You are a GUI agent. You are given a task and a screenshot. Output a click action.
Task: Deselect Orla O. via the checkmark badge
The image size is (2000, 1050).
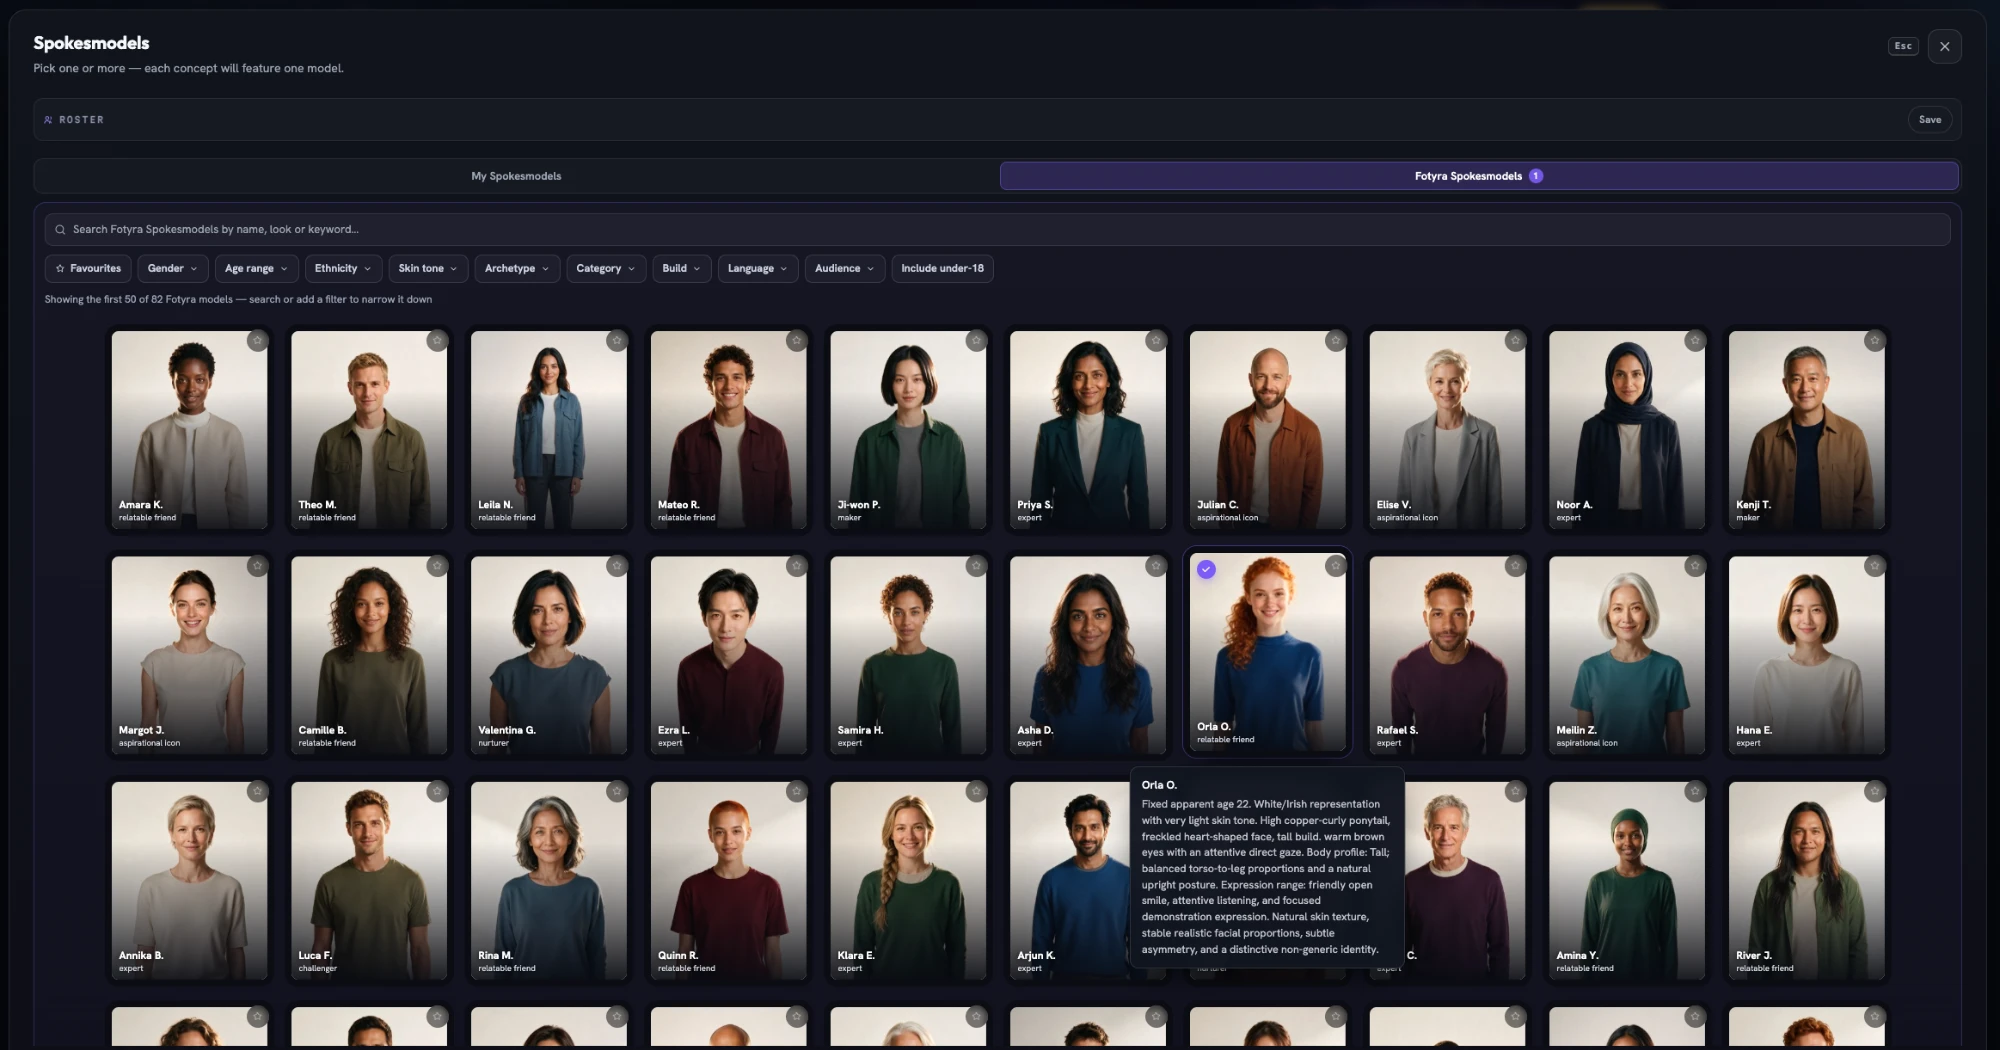1207,569
